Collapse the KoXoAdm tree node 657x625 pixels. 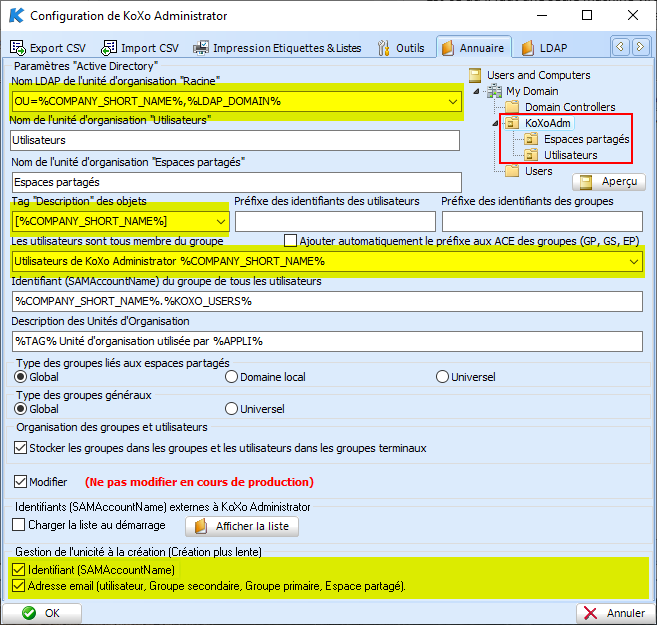pos(495,123)
